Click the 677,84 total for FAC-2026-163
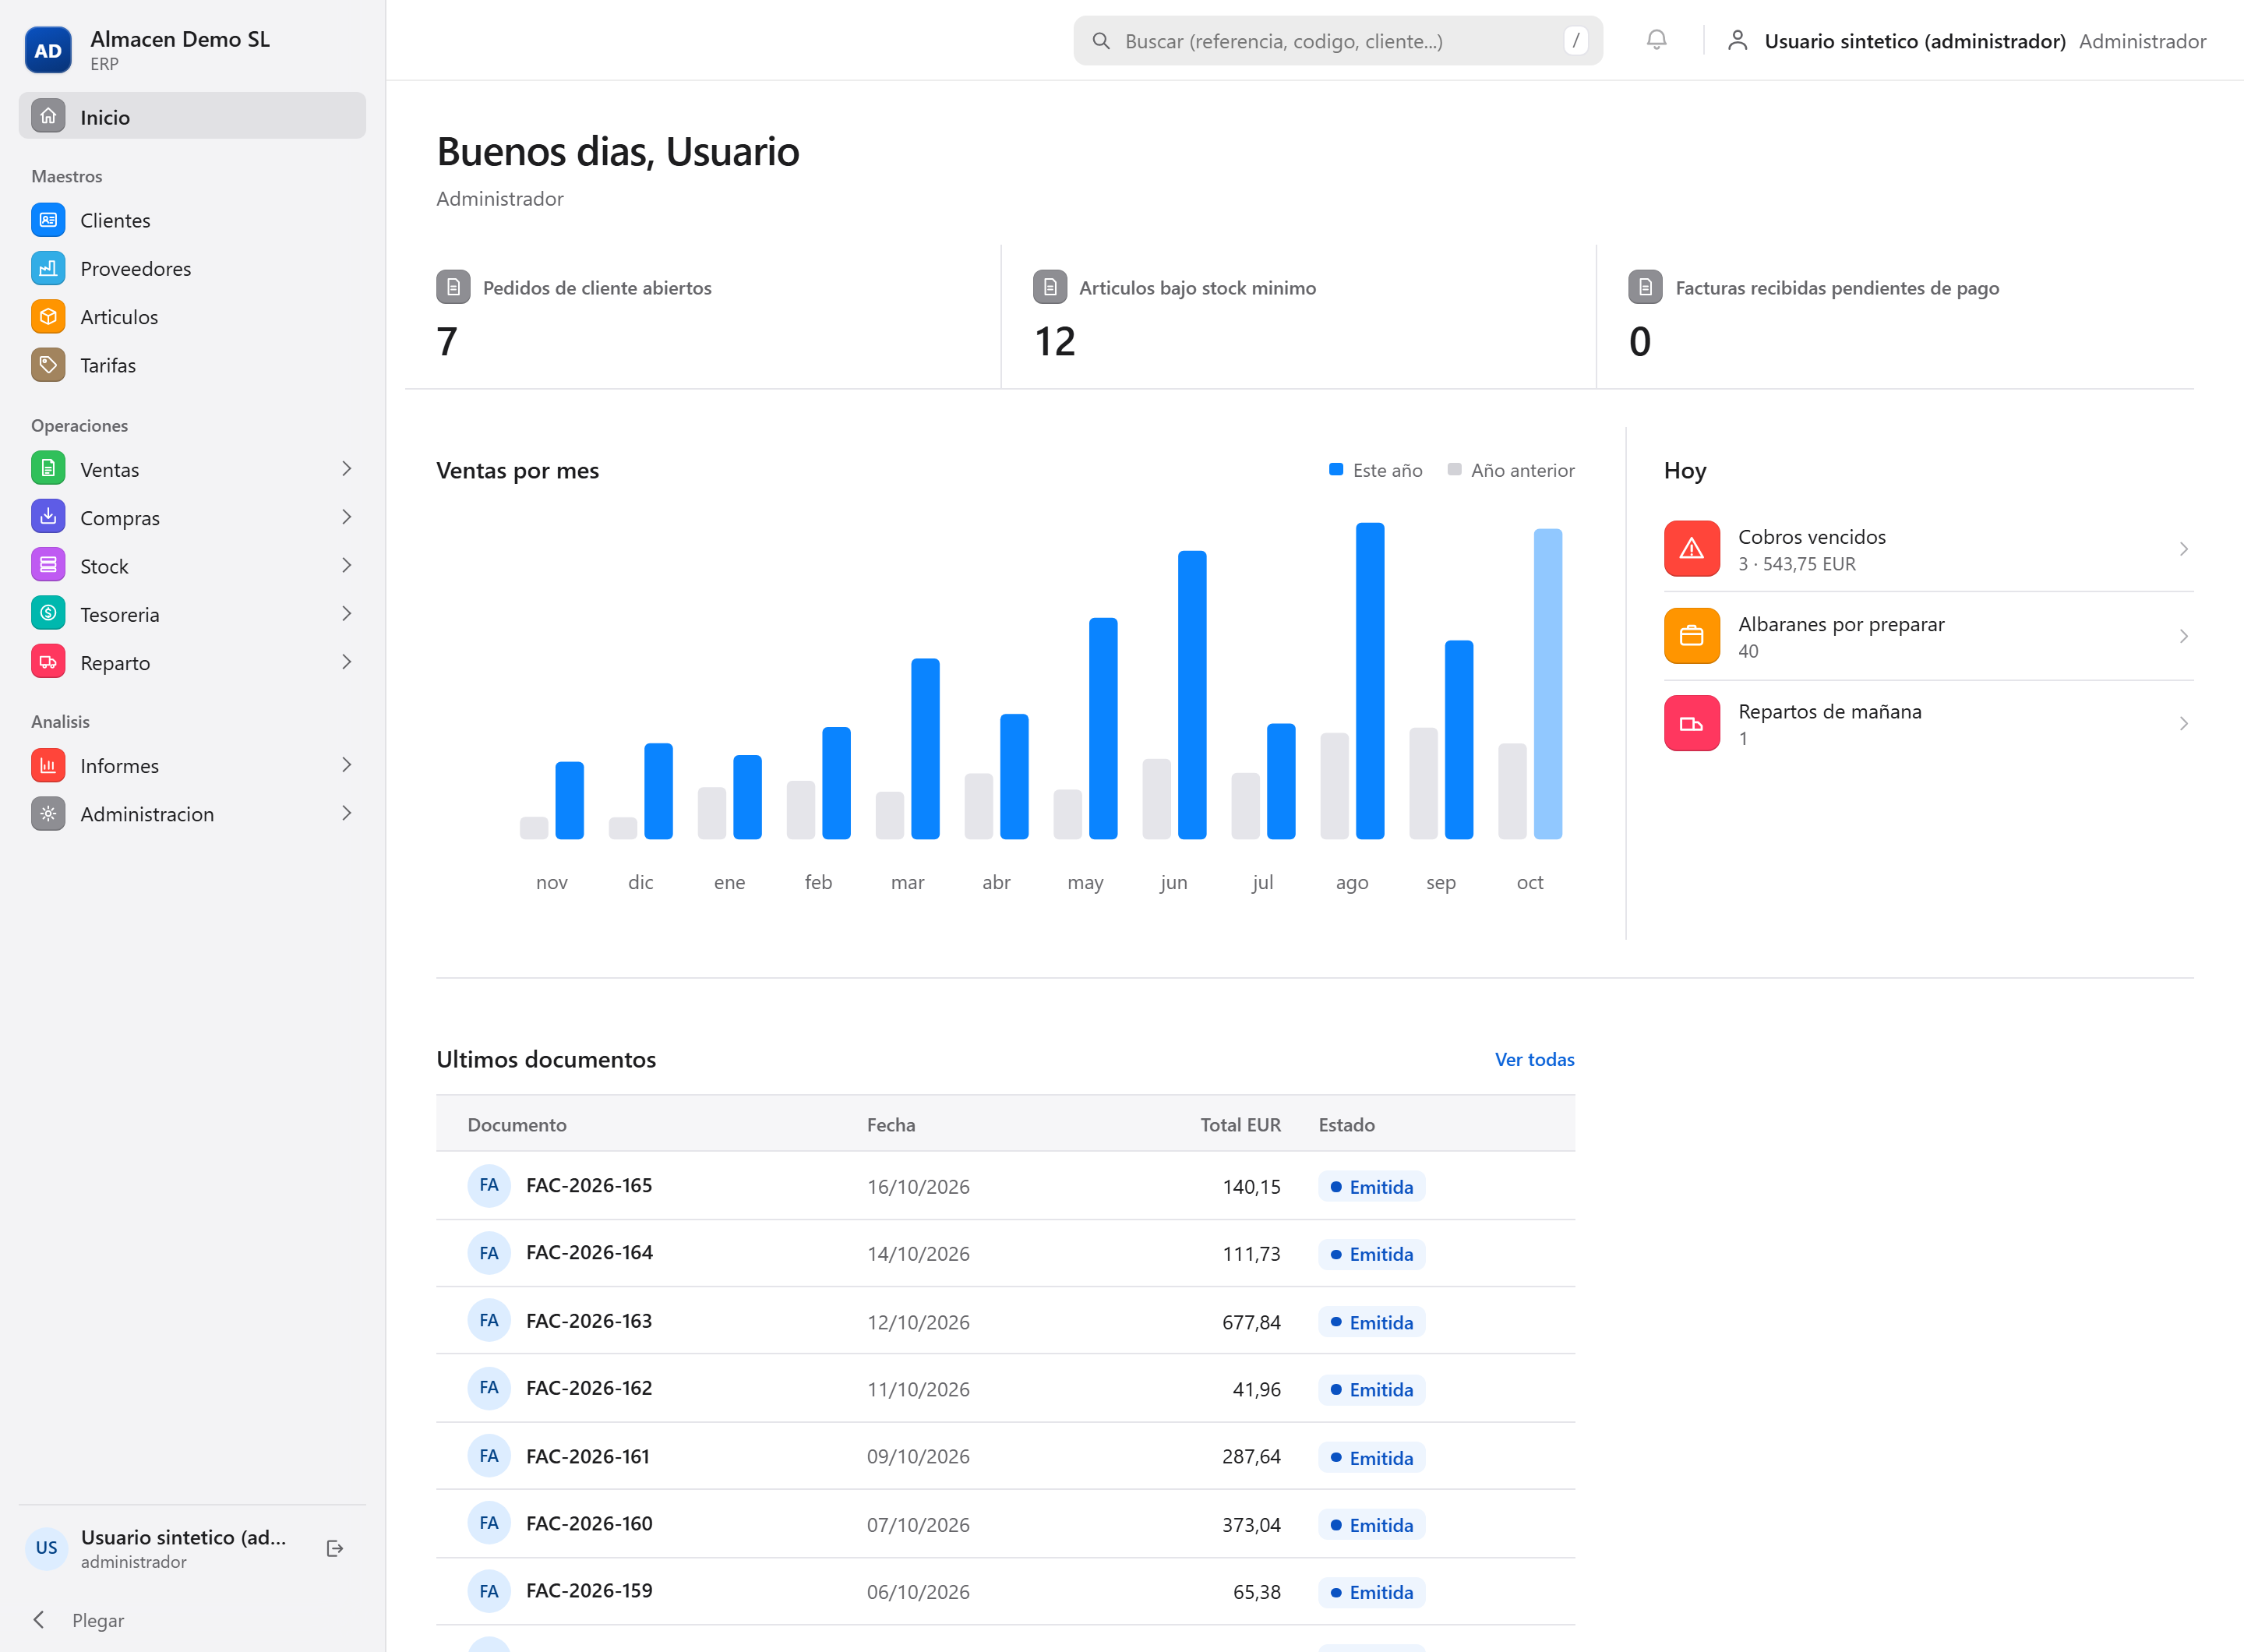The width and height of the screenshot is (2244, 1652). pyautogui.click(x=1251, y=1322)
